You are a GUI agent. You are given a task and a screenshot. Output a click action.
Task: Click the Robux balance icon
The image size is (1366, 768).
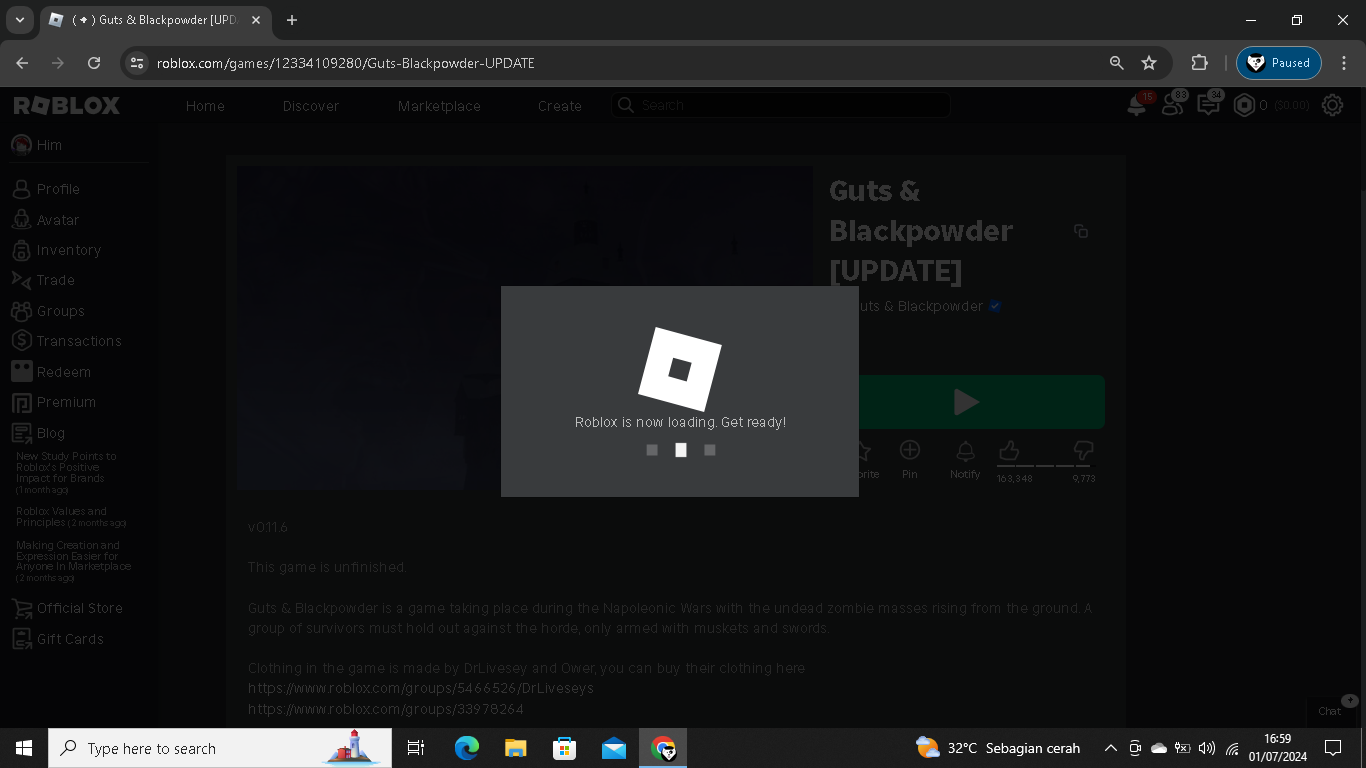[1244, 105]
